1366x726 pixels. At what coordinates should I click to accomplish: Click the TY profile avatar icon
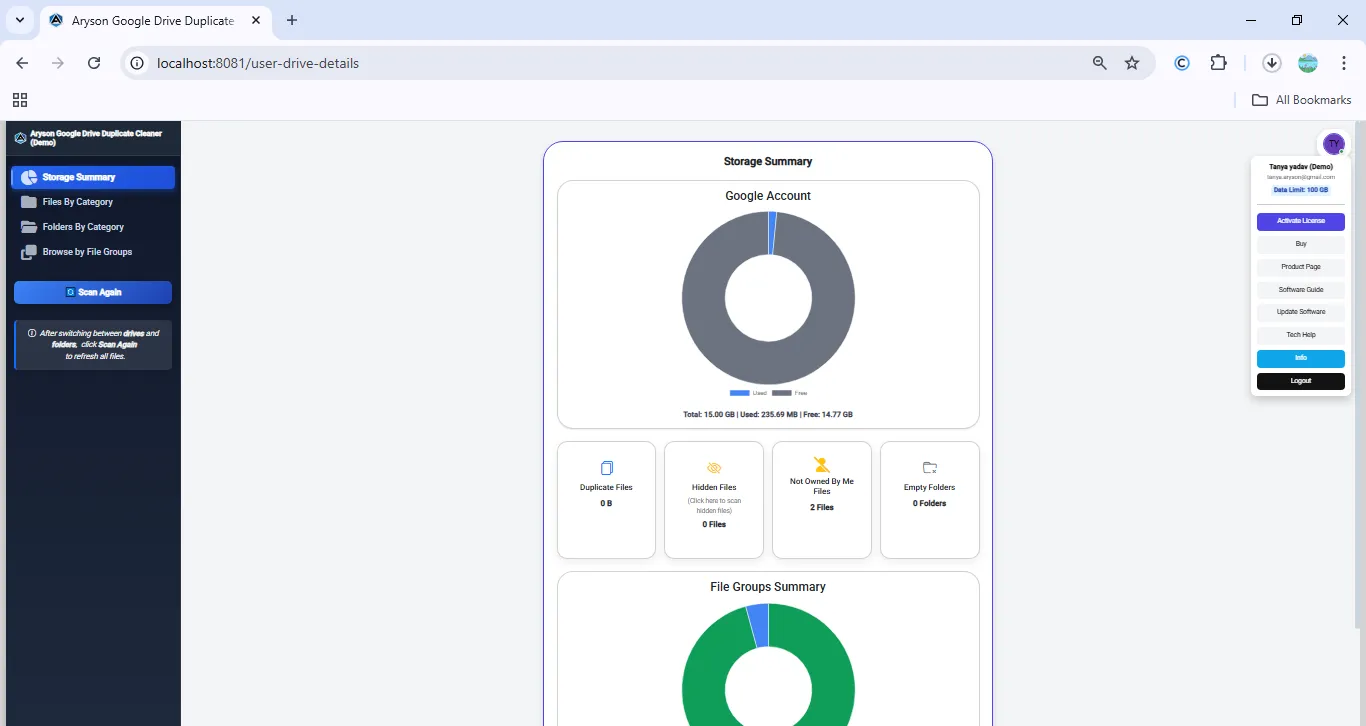tap(1333, 144)
